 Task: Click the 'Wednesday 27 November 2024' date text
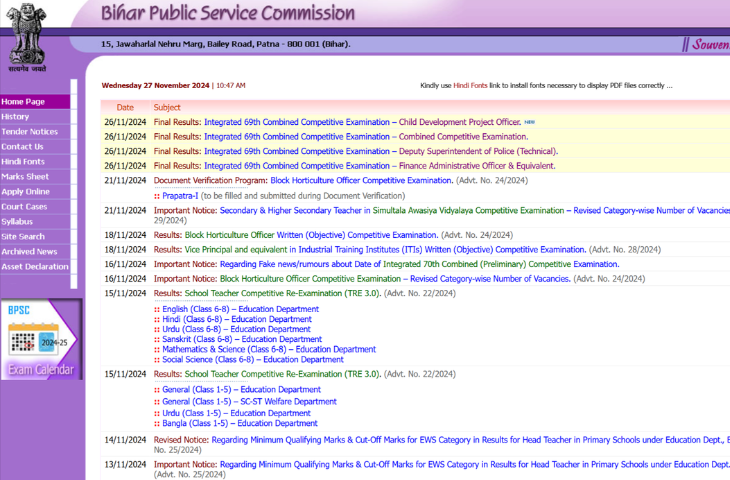[x=155, y=86]
